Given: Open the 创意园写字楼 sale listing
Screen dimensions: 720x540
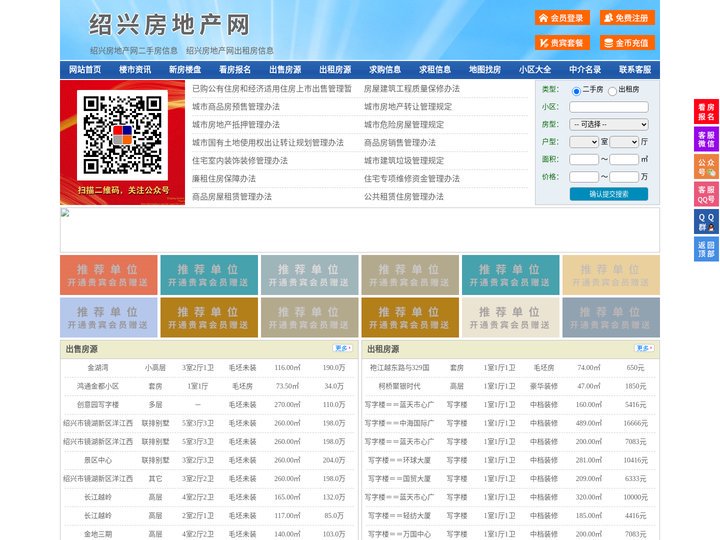Looking at the screenshot, I should point(98,405).
